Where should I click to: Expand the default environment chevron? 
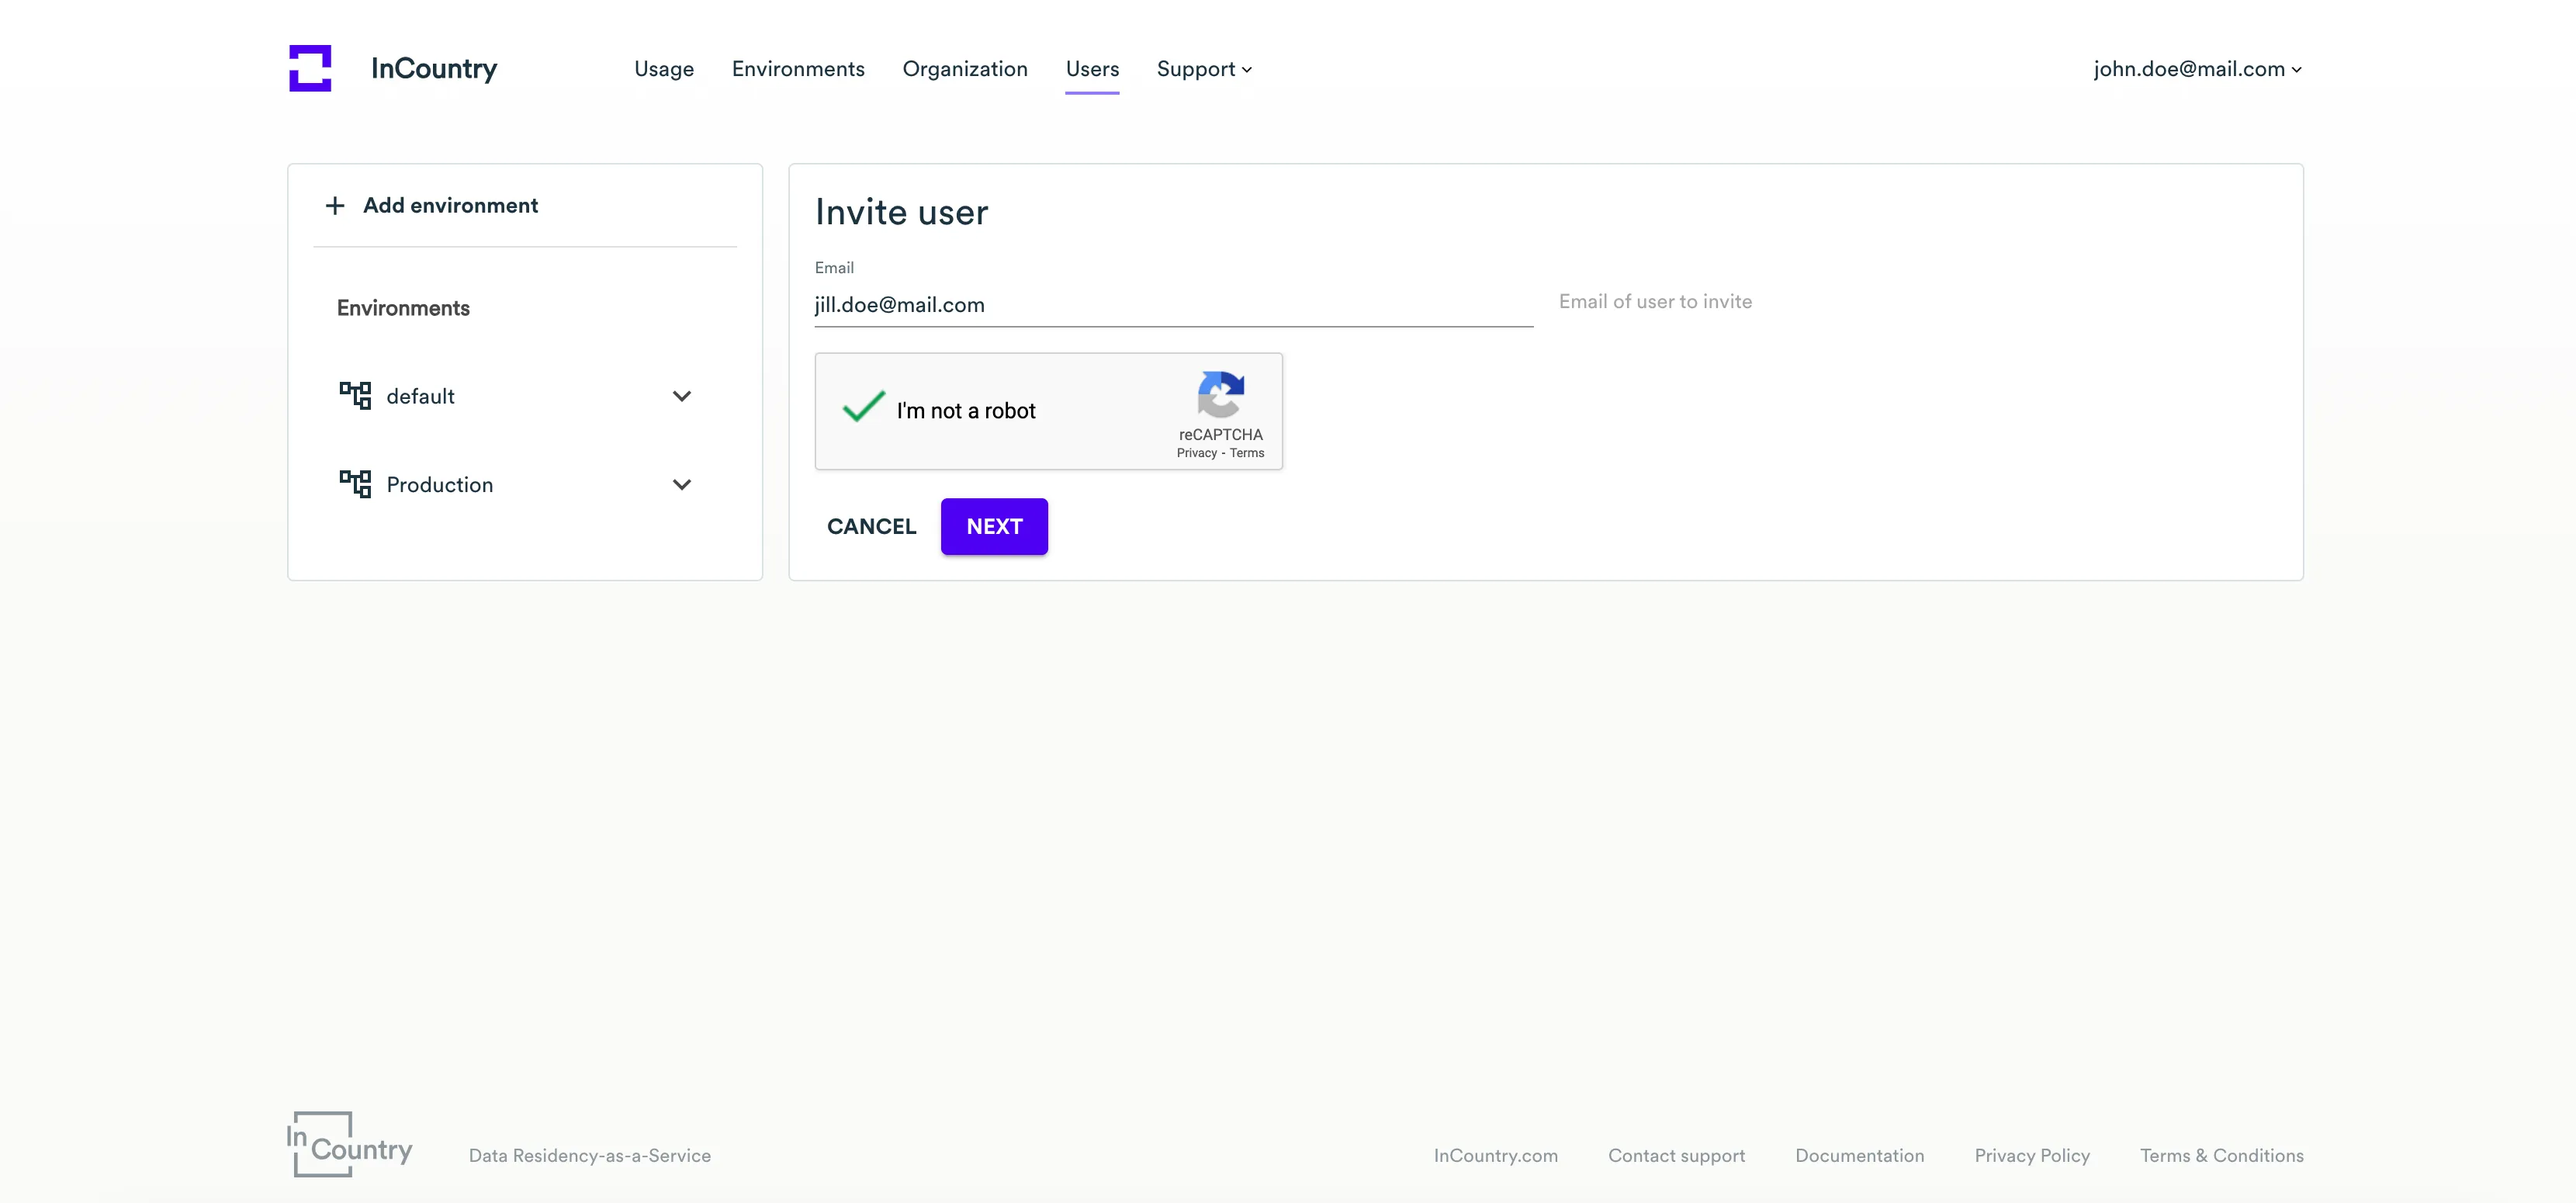(x=682, y=396)
